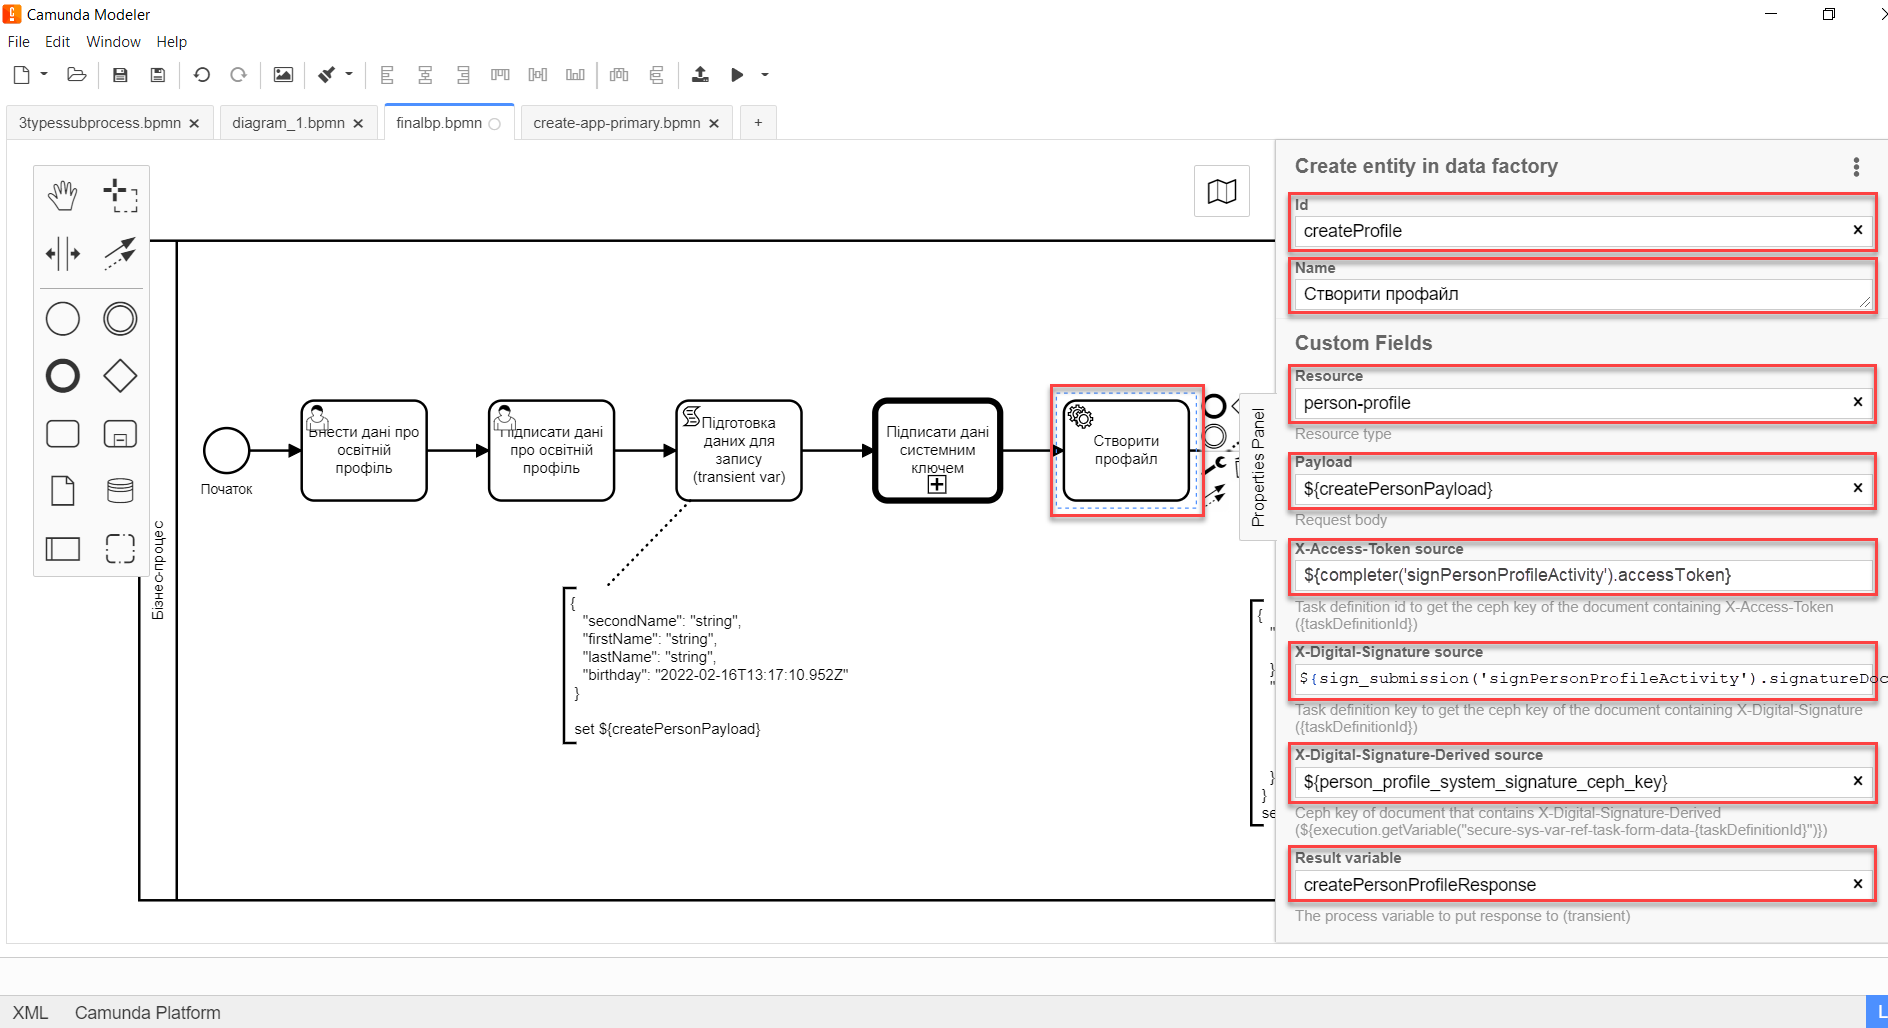The height and width of the screenshot is (1028, 1888).
Task: Select the 'Створити профайл' service task
Action: click(1126, 450)
